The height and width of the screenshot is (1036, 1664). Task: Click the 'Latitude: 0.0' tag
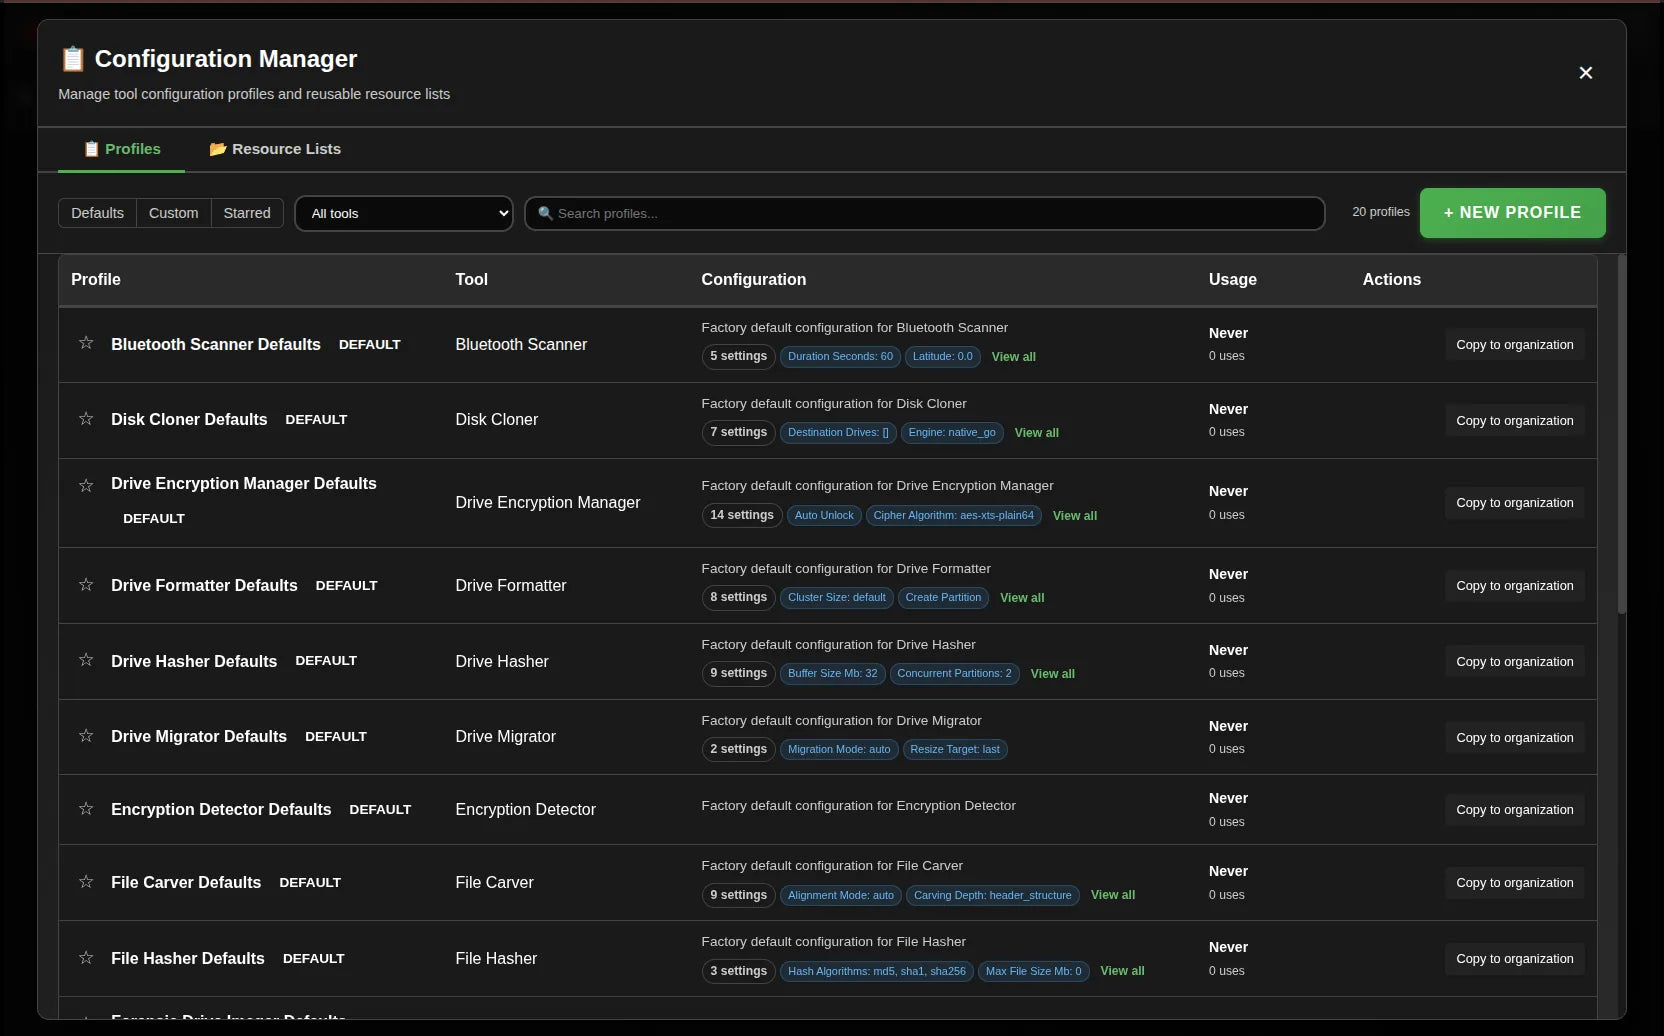click(x=942, y=356)
